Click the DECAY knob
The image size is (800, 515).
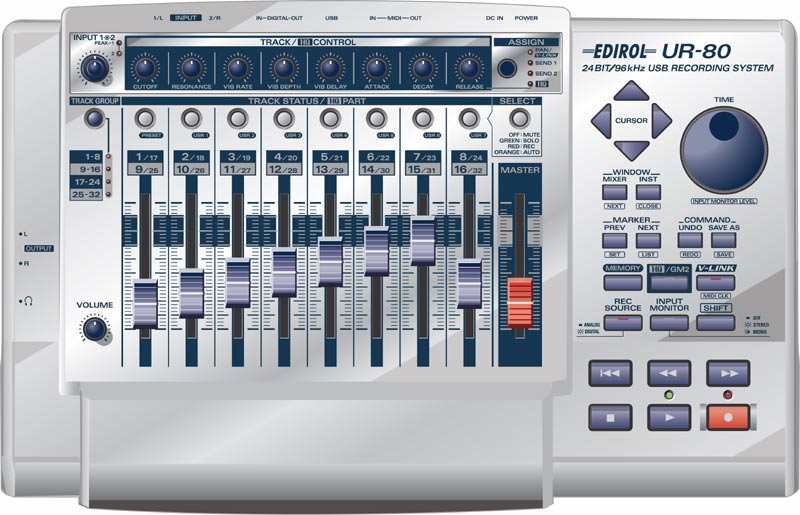click(422, 68)
